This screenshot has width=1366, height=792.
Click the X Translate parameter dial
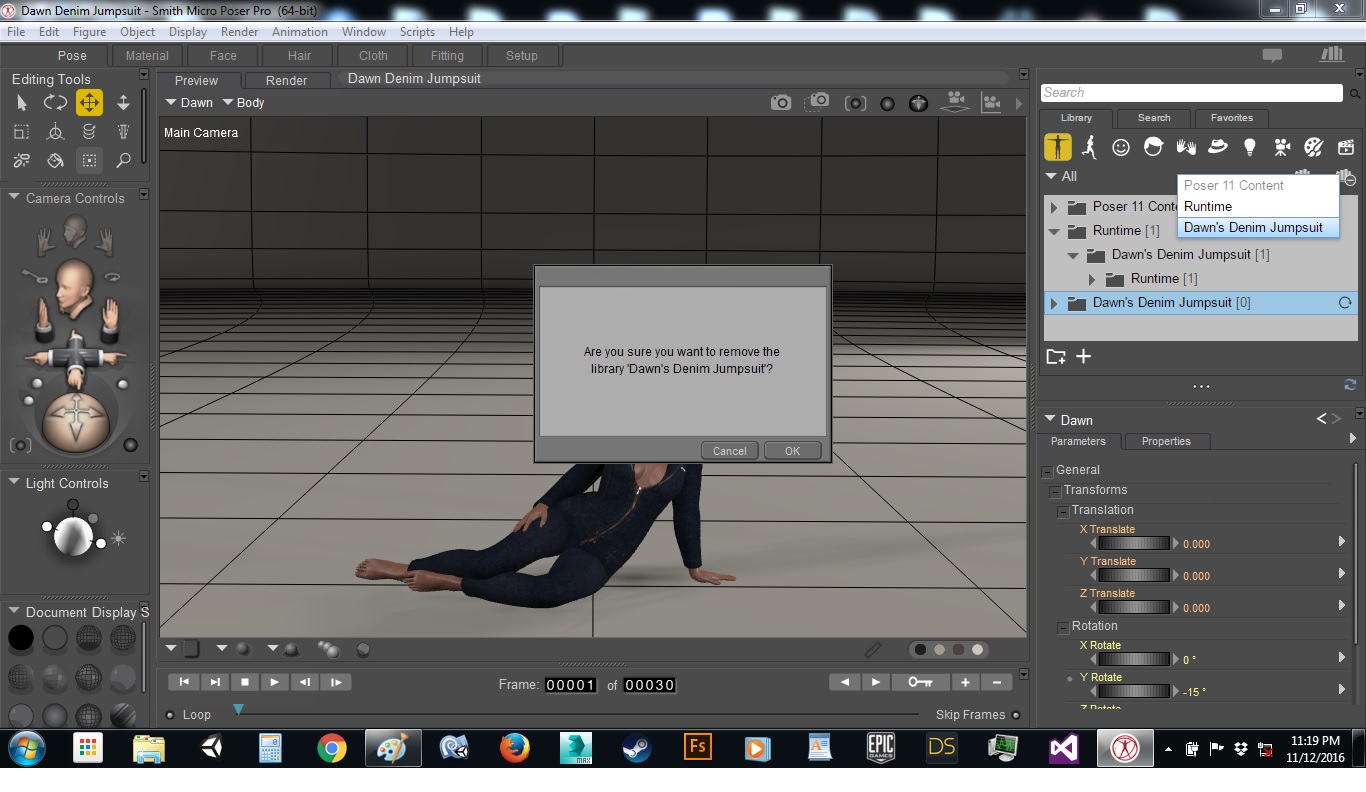point(1133,544)
